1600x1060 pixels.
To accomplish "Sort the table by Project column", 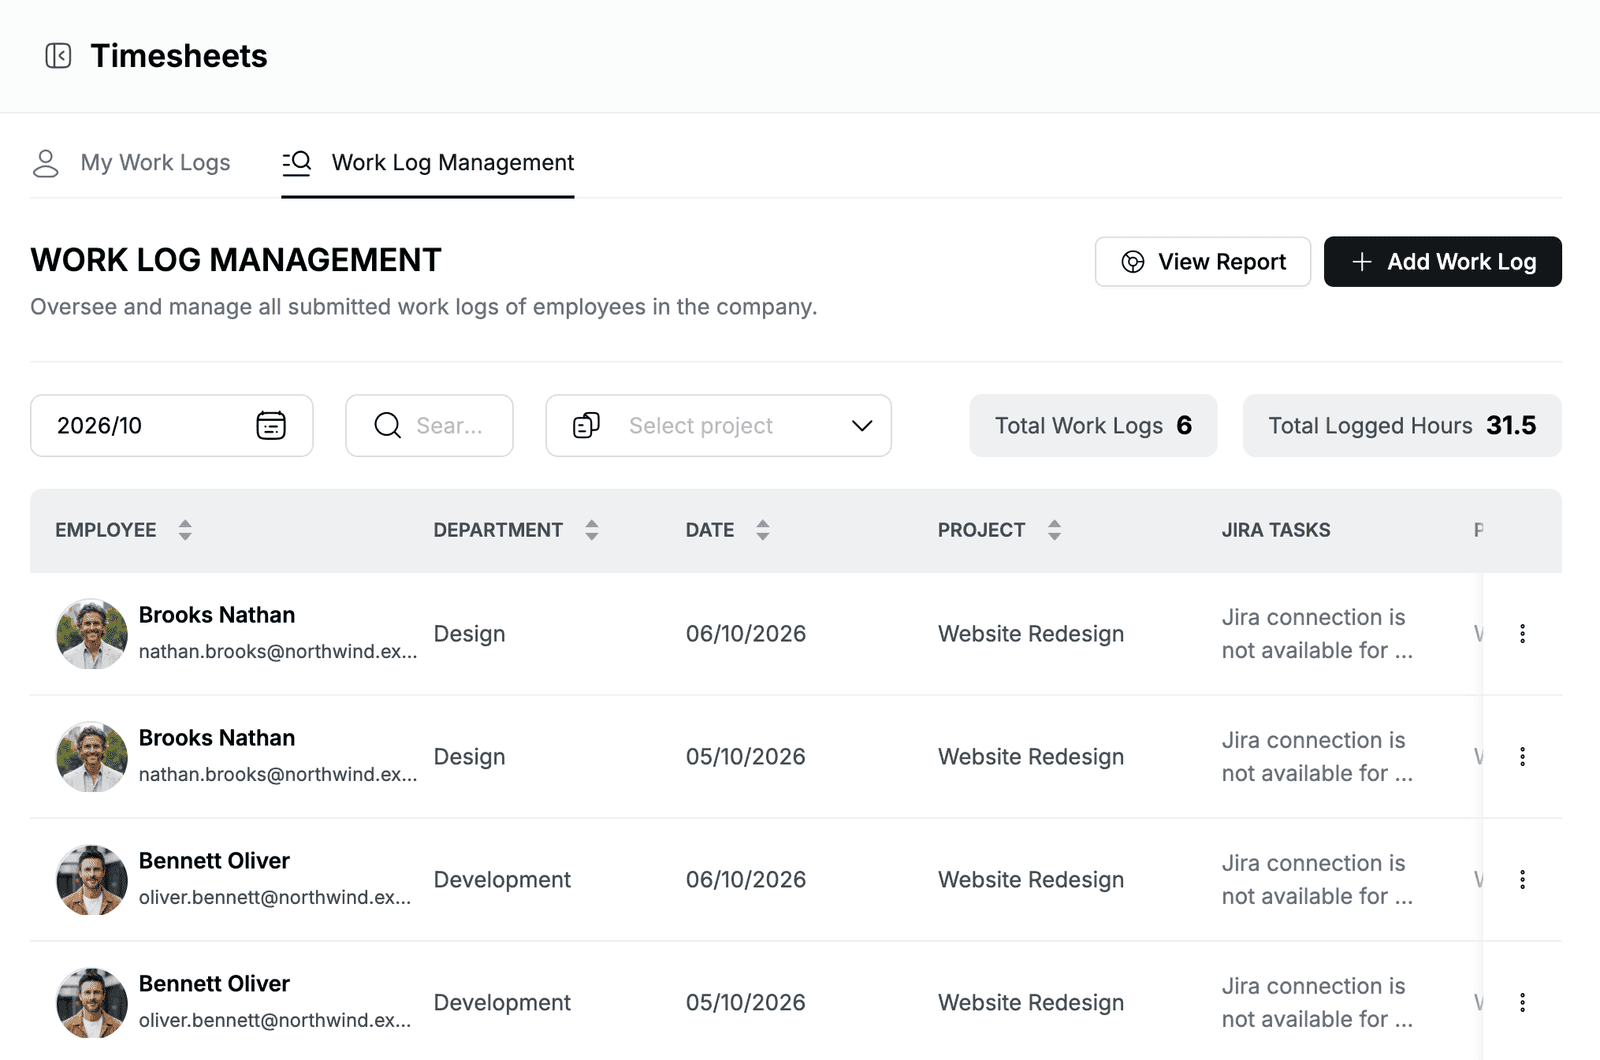I will [x=1054, y=530].
